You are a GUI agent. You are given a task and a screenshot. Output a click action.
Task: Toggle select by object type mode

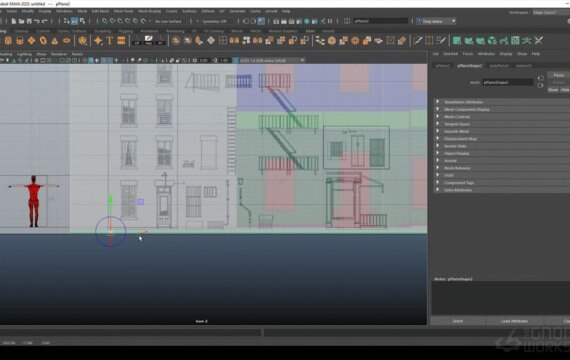pos(75,21)
